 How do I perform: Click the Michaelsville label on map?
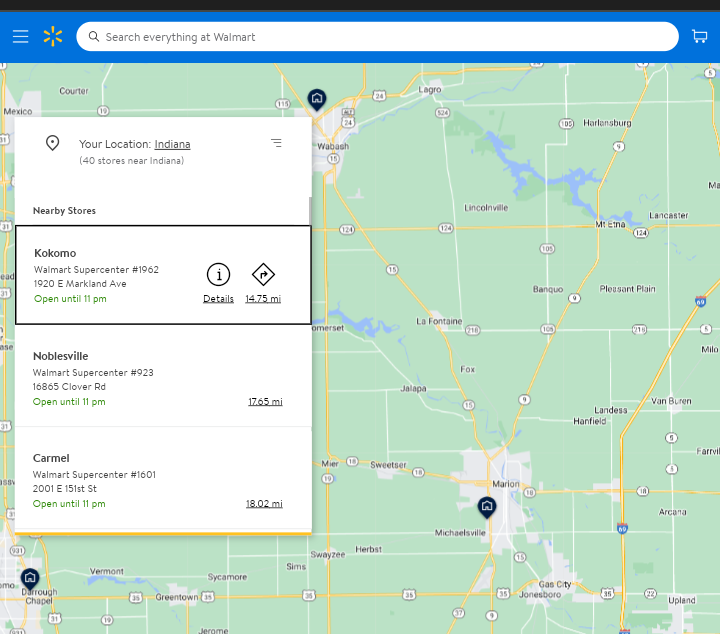coord(460,533)
